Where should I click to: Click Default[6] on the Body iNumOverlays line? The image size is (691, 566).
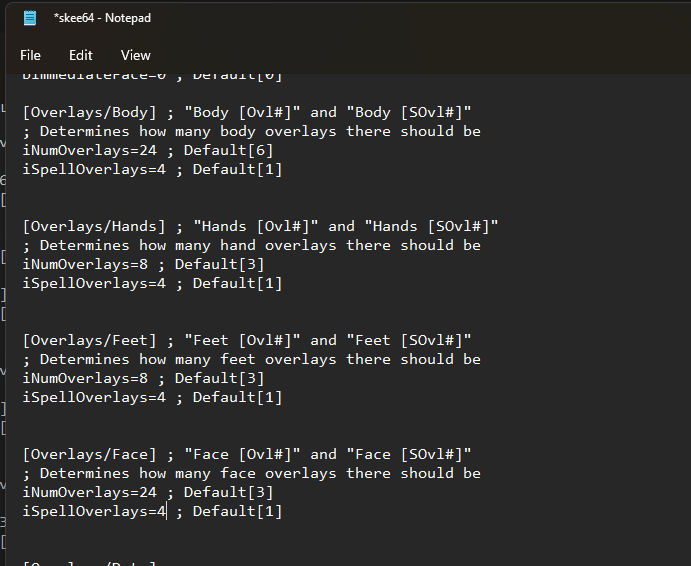coord(229,150)
